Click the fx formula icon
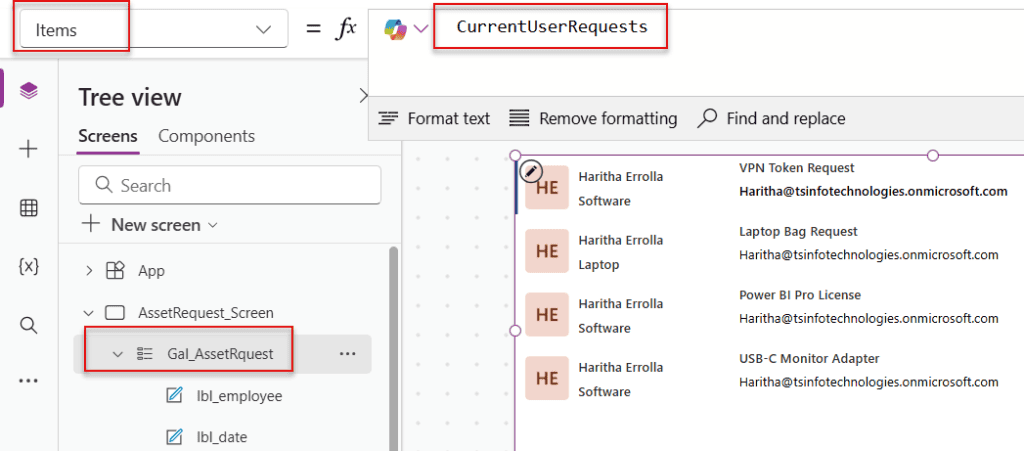Image resolution: width=1024 pixels, height=451 pixels. click(345, 30)
